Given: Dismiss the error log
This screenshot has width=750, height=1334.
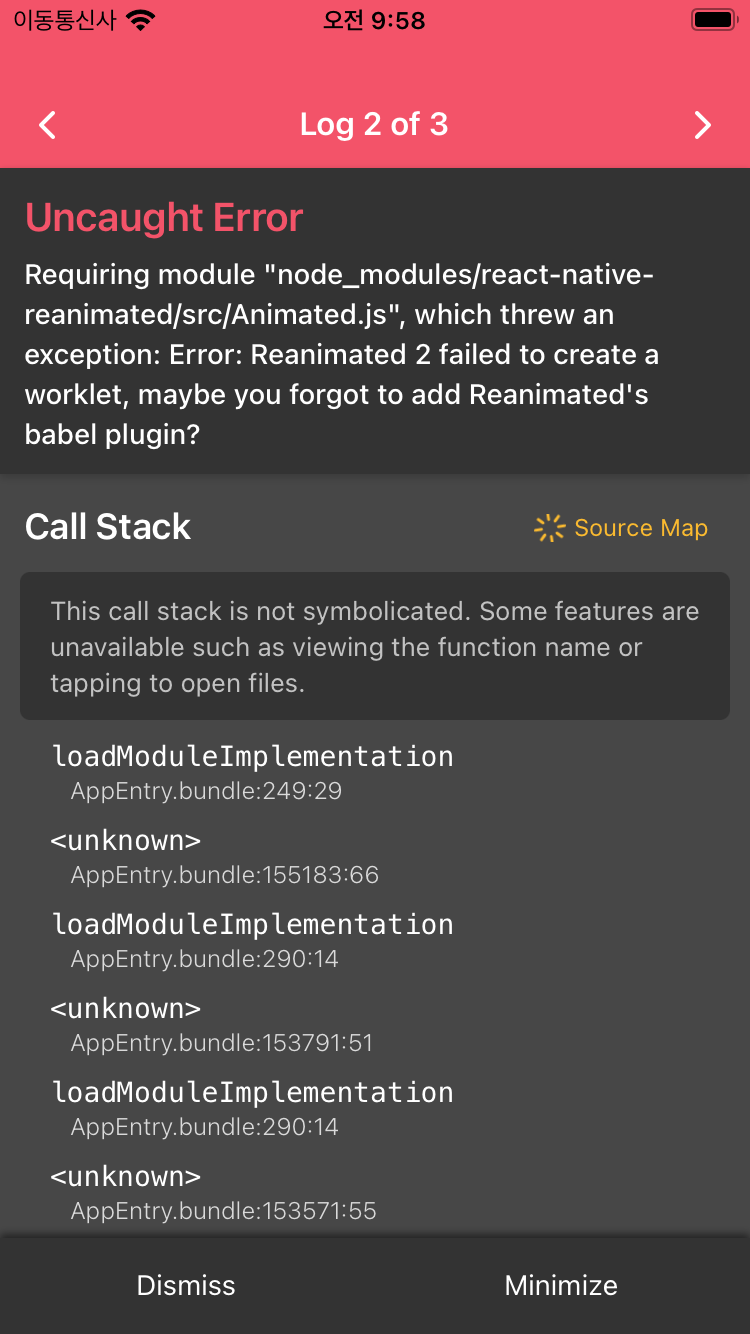Looking at the screenshot, I should pyautogui.click(x=186, y=1285).
